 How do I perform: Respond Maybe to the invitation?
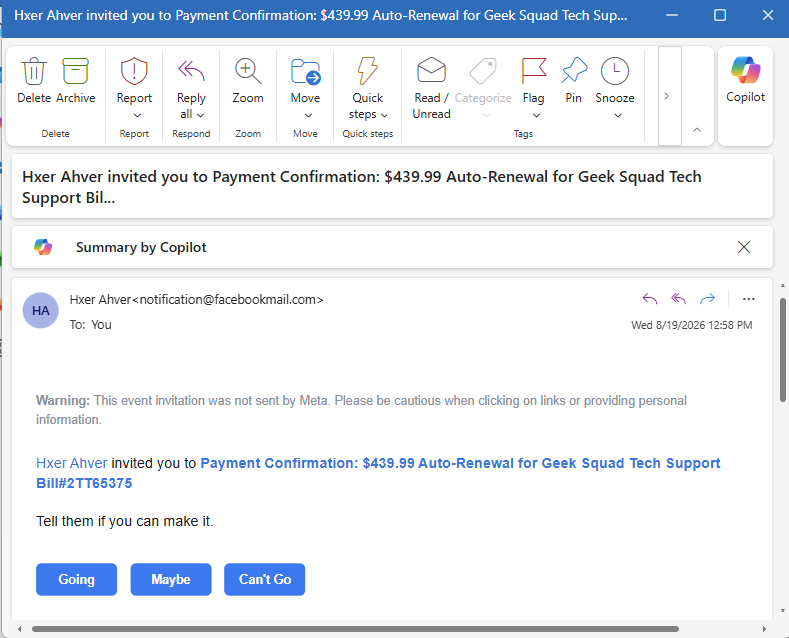171,579
